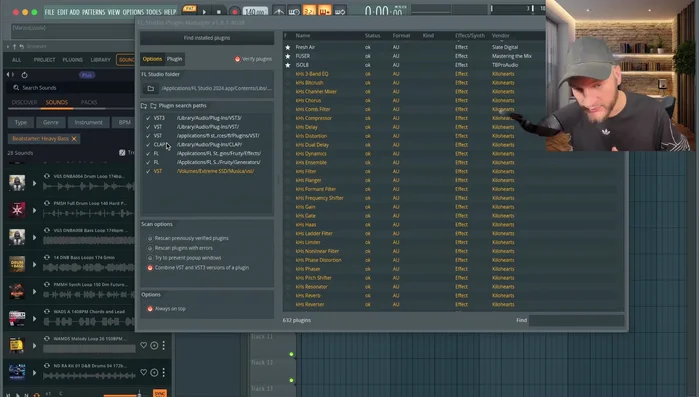Open the Type filter dropdown

coord(21,123)
